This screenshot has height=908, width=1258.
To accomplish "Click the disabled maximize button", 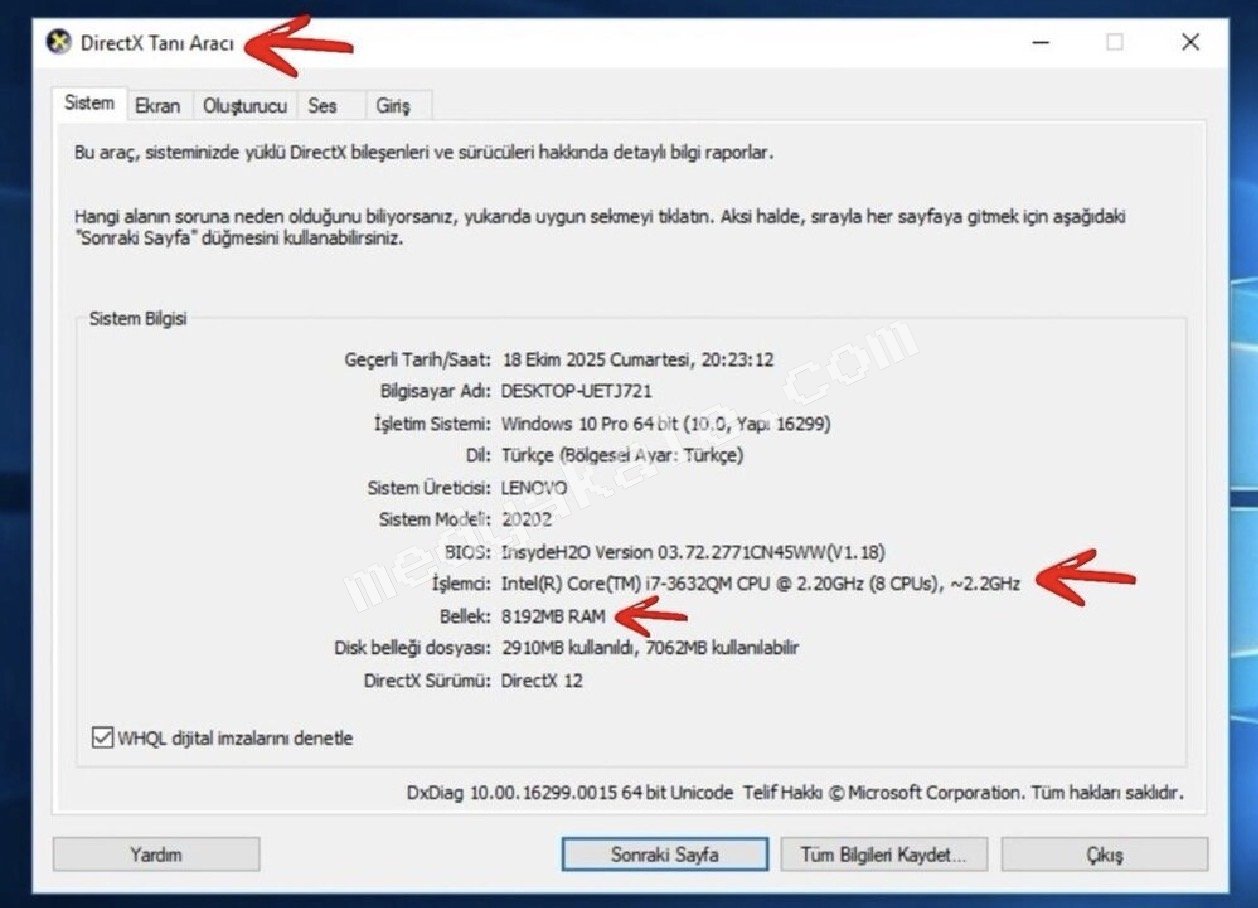I will click(1114, 42).
